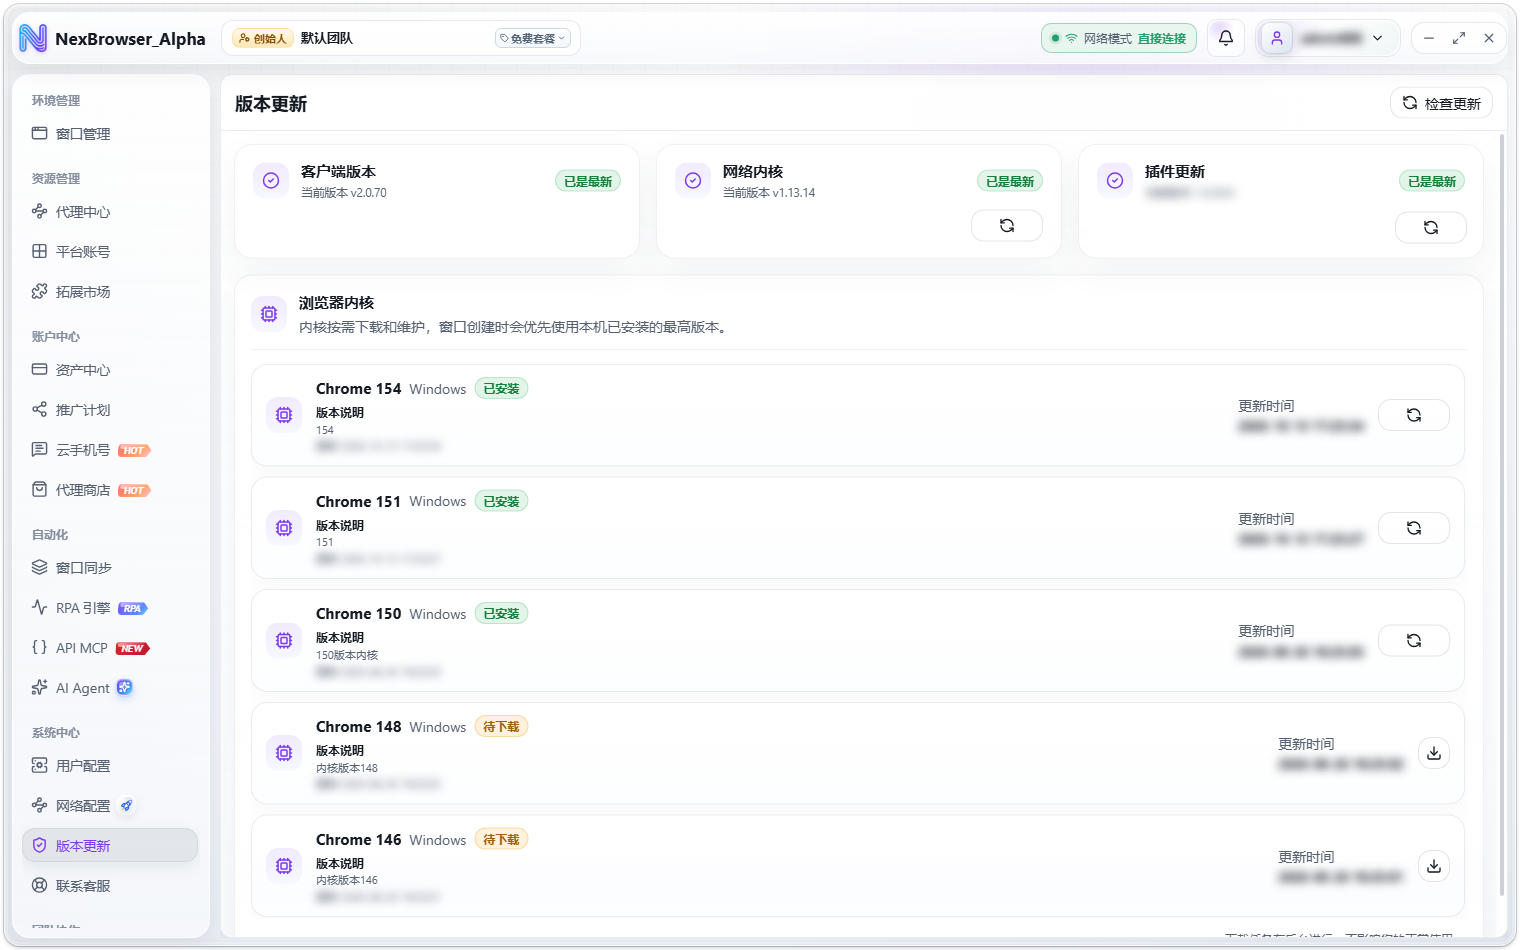Click the 客户端版本 check icon
The width and height of the screenshot is (1520, 950).
tap(271, 181)
